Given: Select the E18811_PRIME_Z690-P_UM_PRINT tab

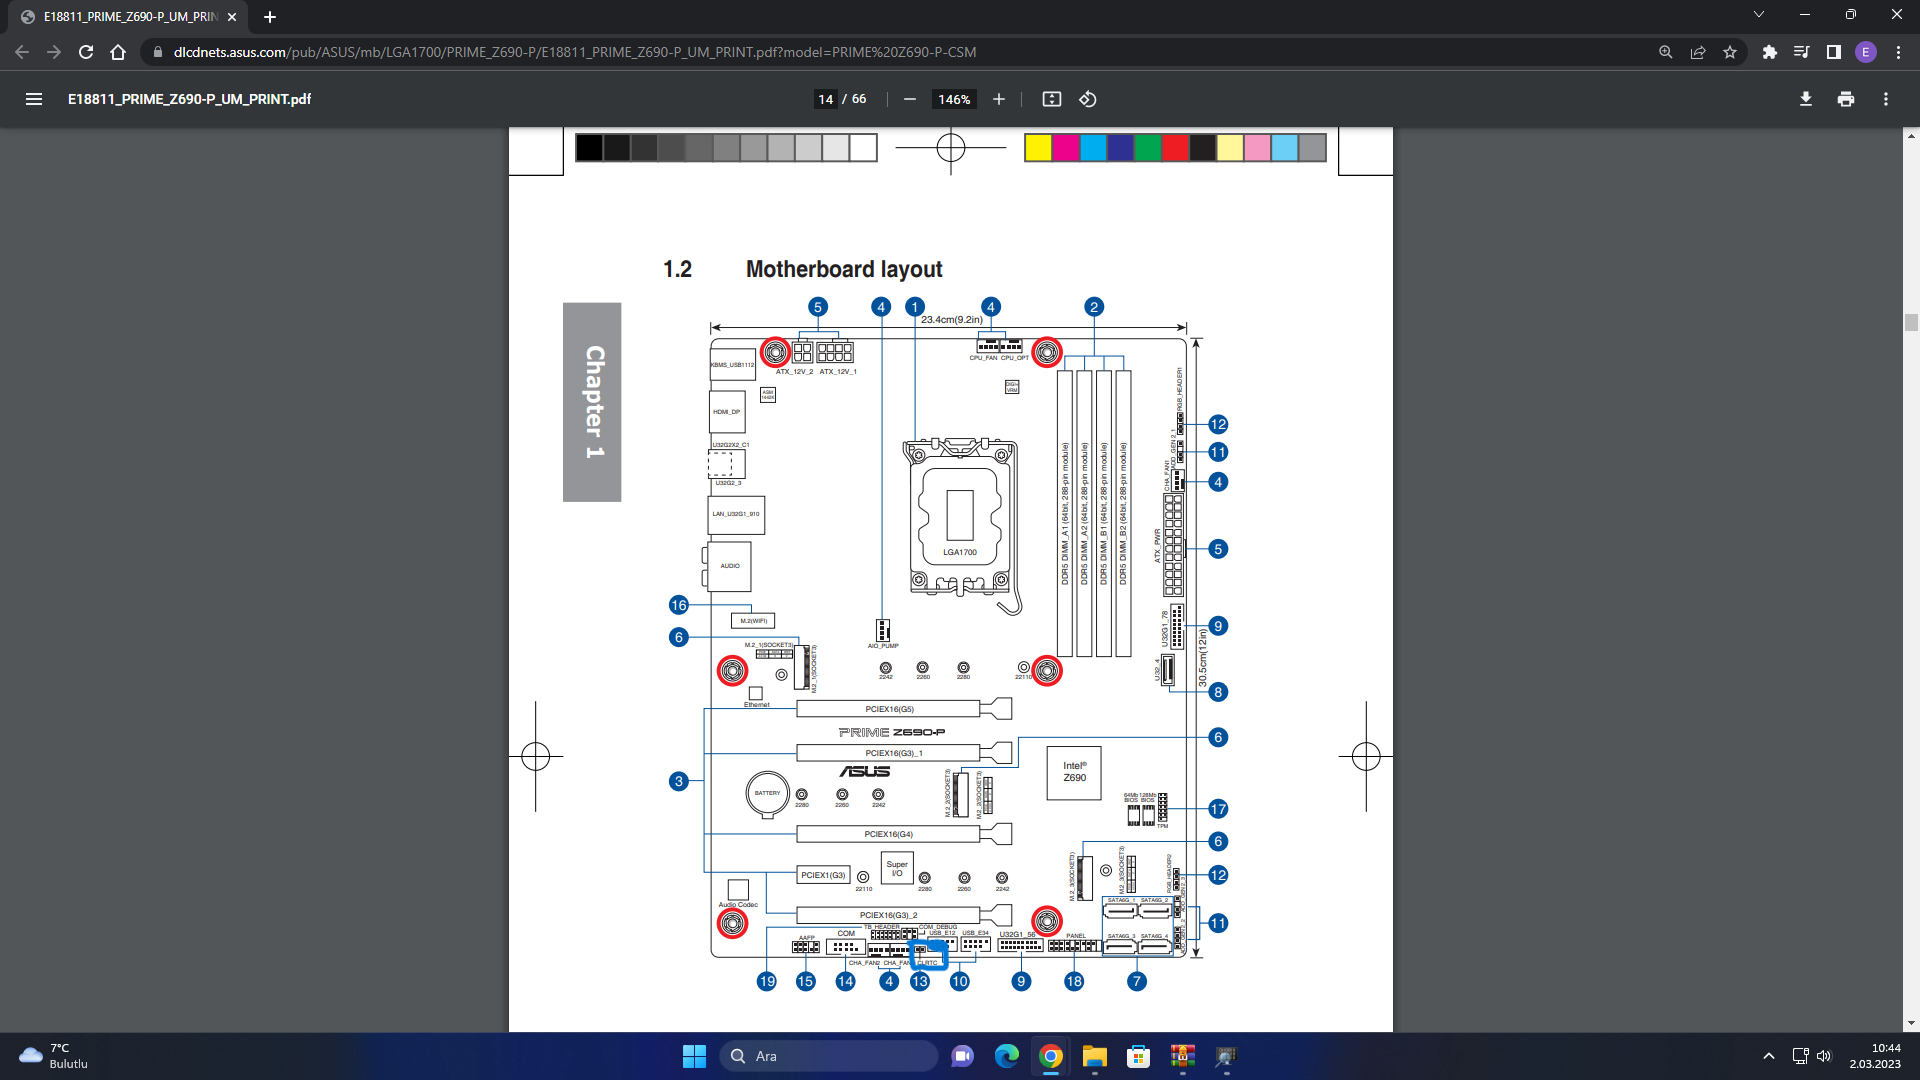Looking at the screenshot, I should [x=130, y=17].
